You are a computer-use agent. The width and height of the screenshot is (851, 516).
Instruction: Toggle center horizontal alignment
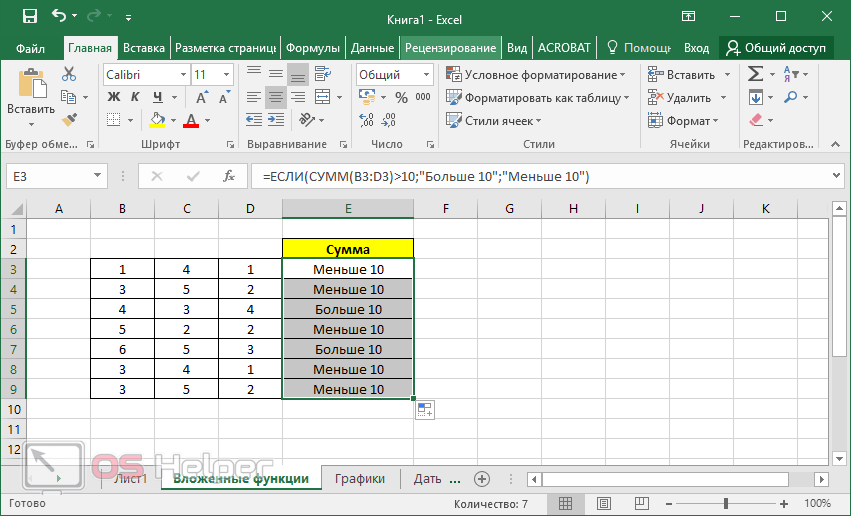click(275, 97)
